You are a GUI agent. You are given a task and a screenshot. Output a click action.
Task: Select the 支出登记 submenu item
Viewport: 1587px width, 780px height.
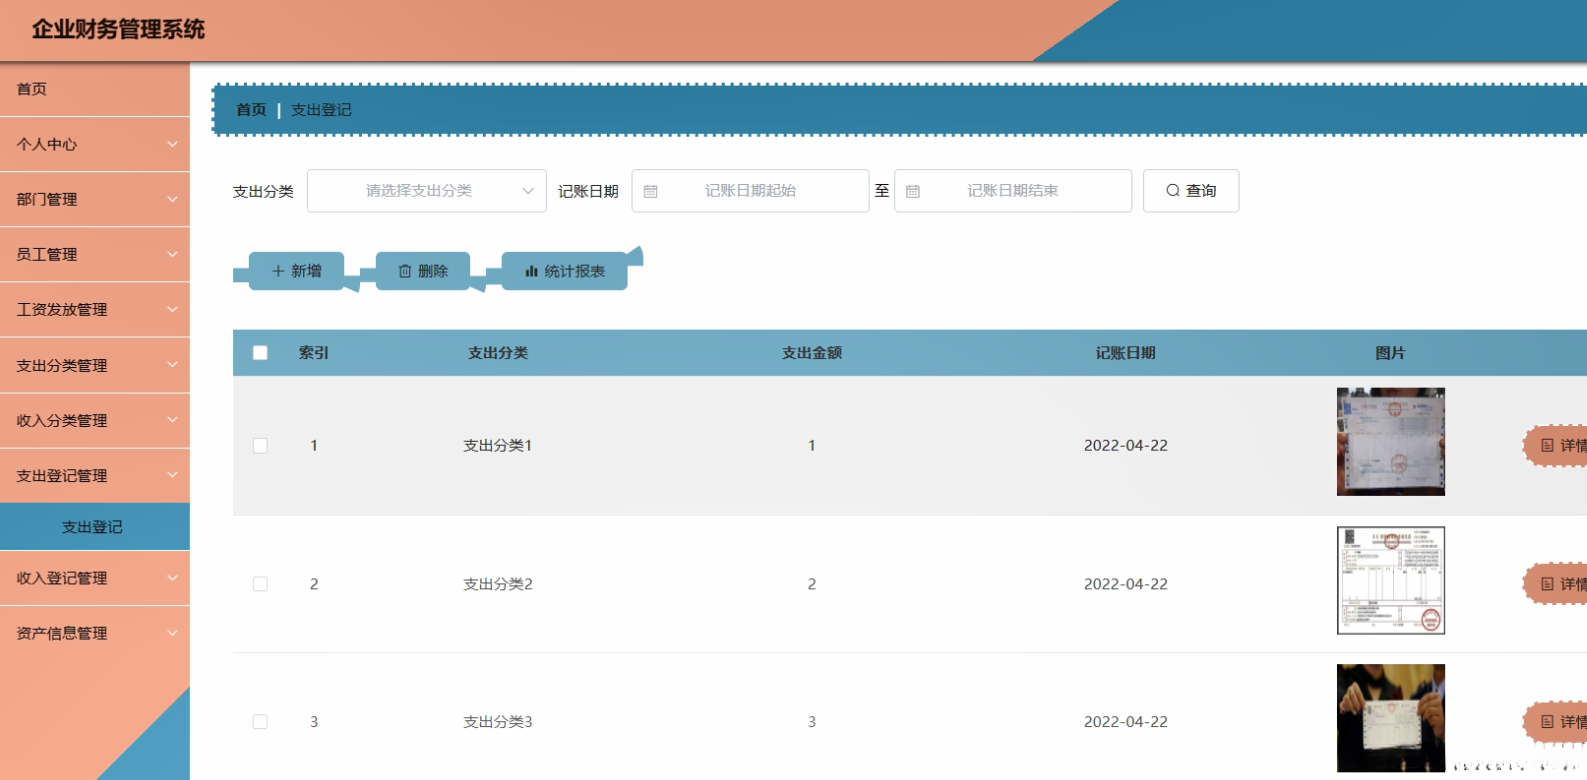coord(95,527)
